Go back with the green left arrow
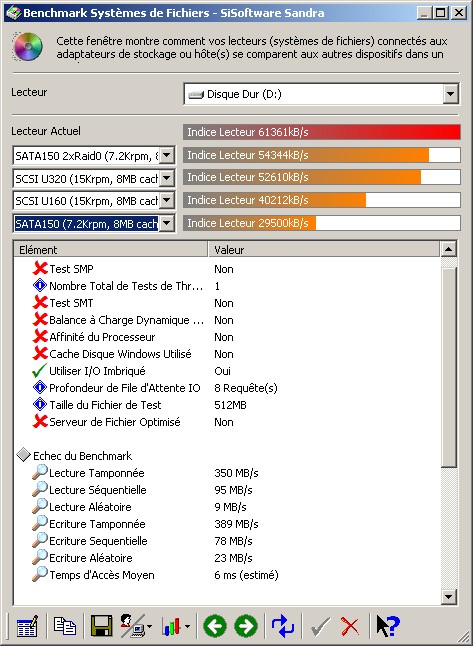This screenshot has height=646, width=473. [215, 626]
